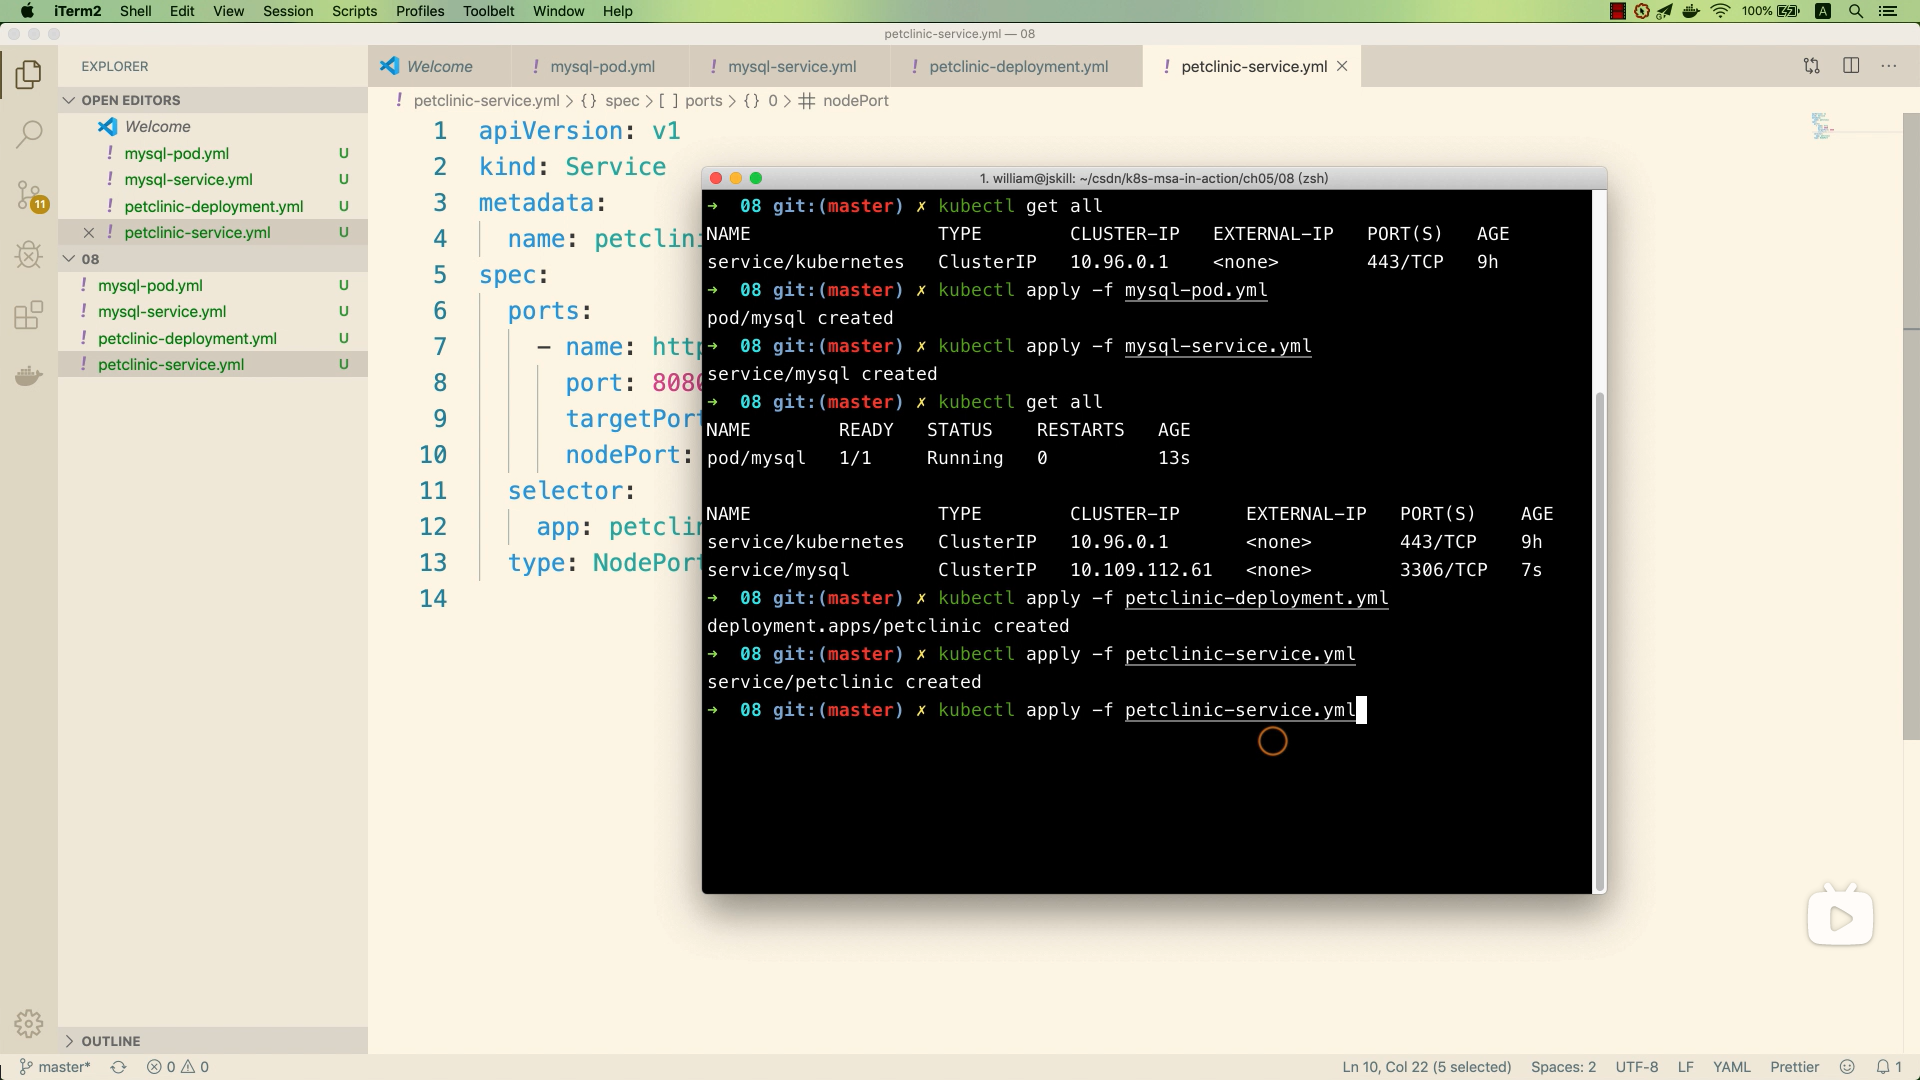Click the video play overlay button
The width and height of the screenshot is (1920, 1080).
point(1840,917)
